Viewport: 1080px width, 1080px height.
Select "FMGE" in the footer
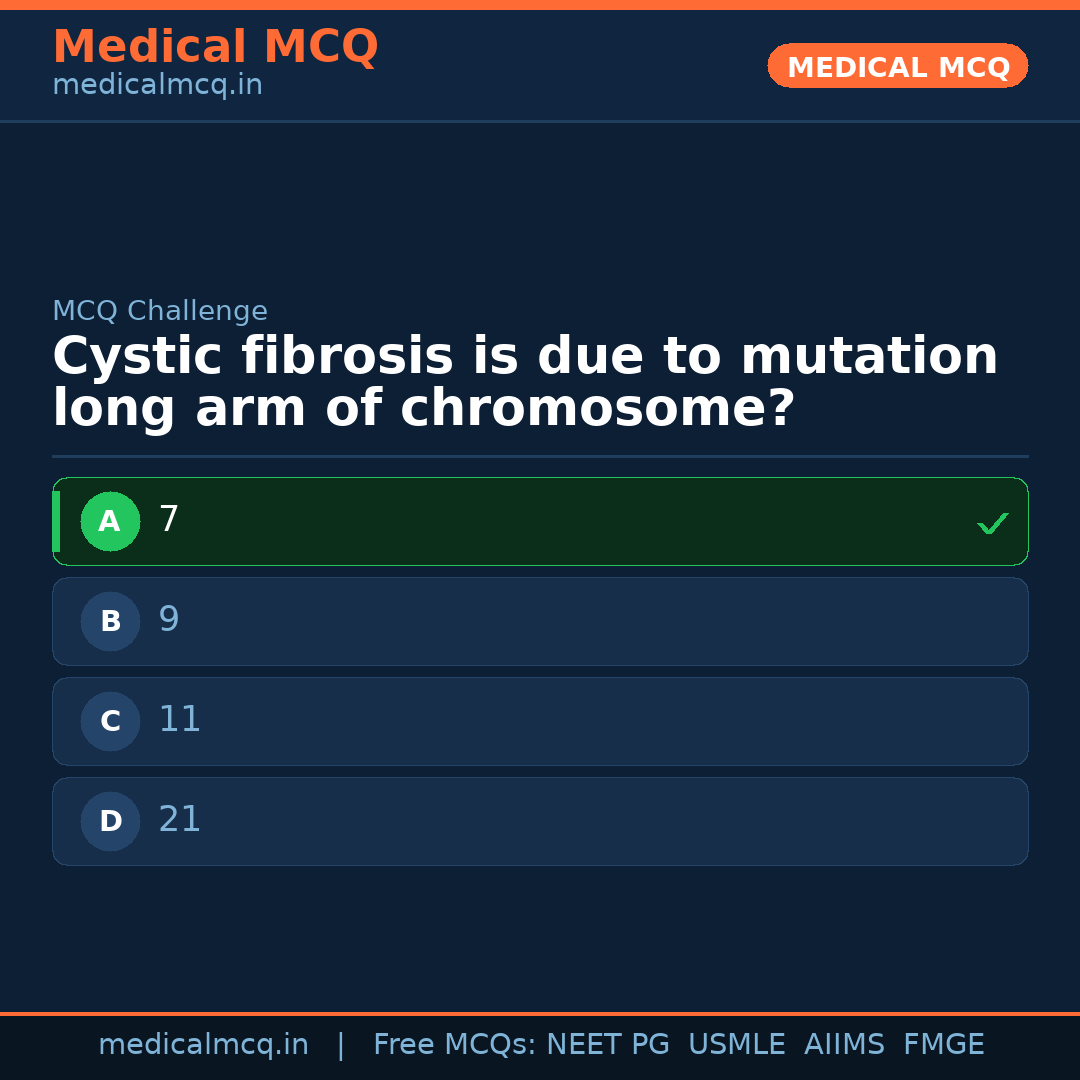tap(943, 1045)
